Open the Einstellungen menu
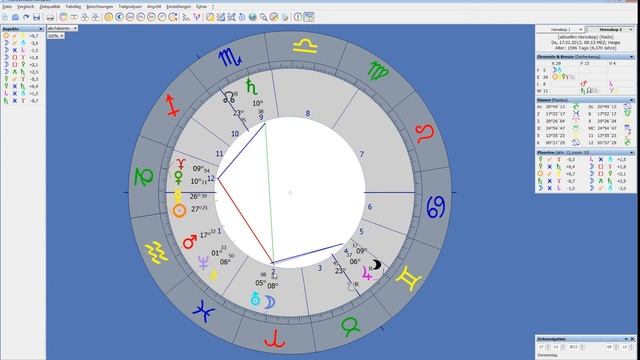The image size is (640, 360). point(178,7)
